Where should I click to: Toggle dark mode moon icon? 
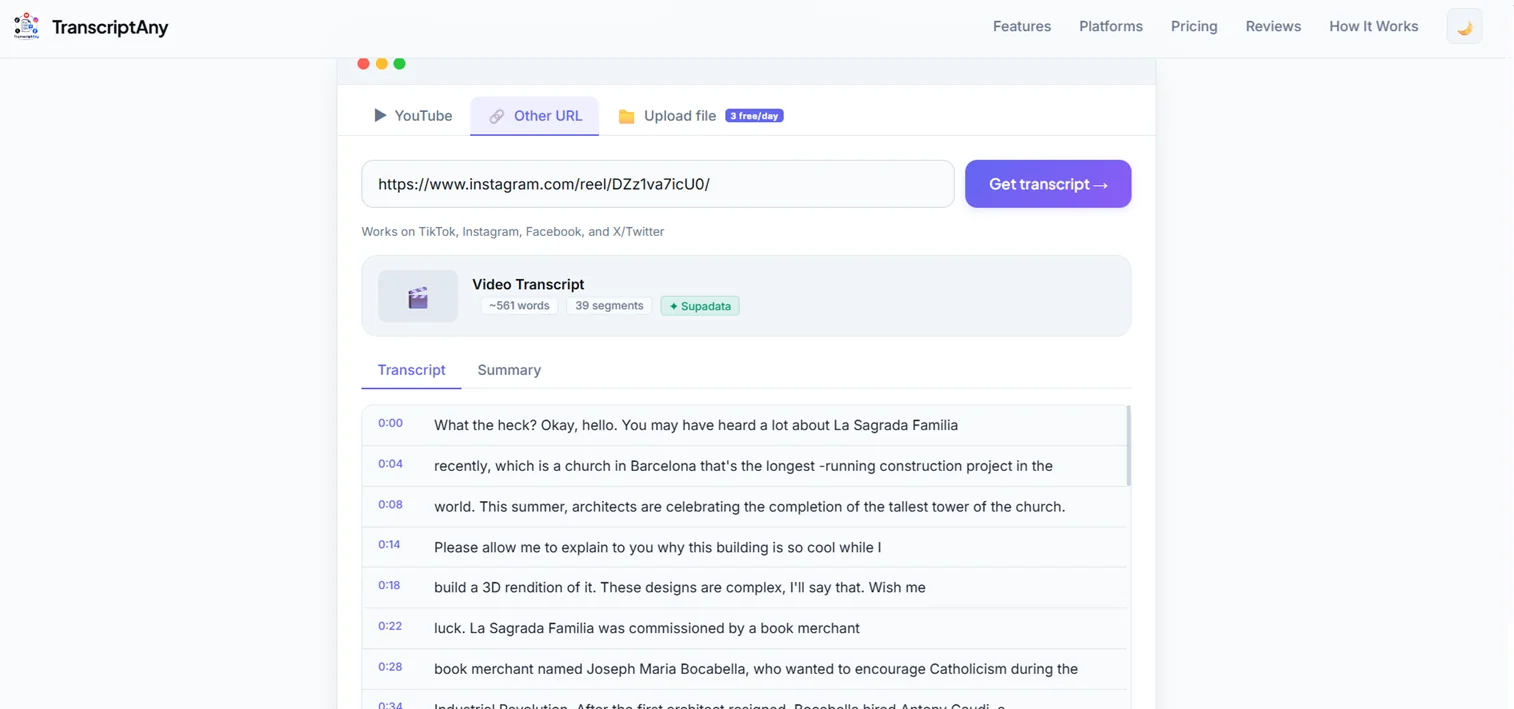coord(1464,27)
